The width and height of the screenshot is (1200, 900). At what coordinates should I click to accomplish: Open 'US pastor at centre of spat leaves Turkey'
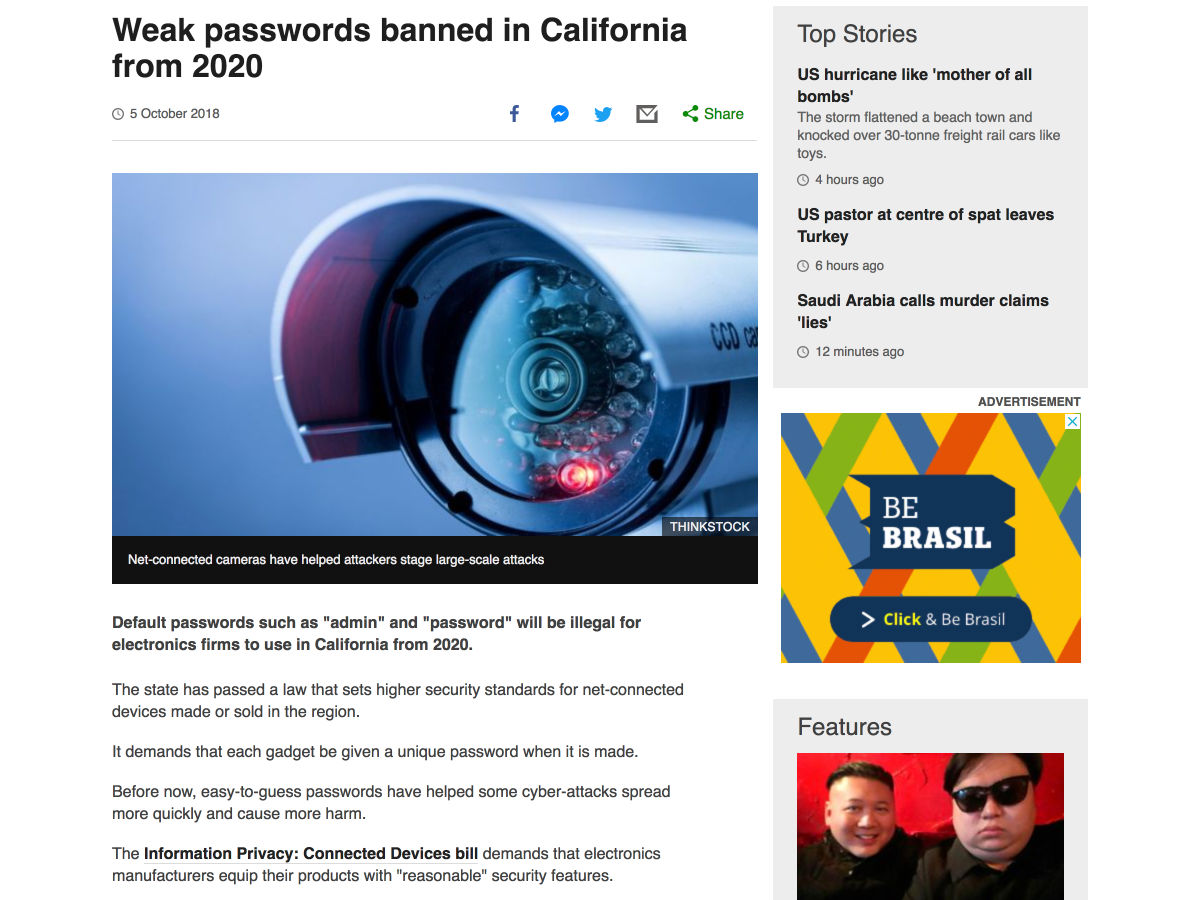(925, 225)
